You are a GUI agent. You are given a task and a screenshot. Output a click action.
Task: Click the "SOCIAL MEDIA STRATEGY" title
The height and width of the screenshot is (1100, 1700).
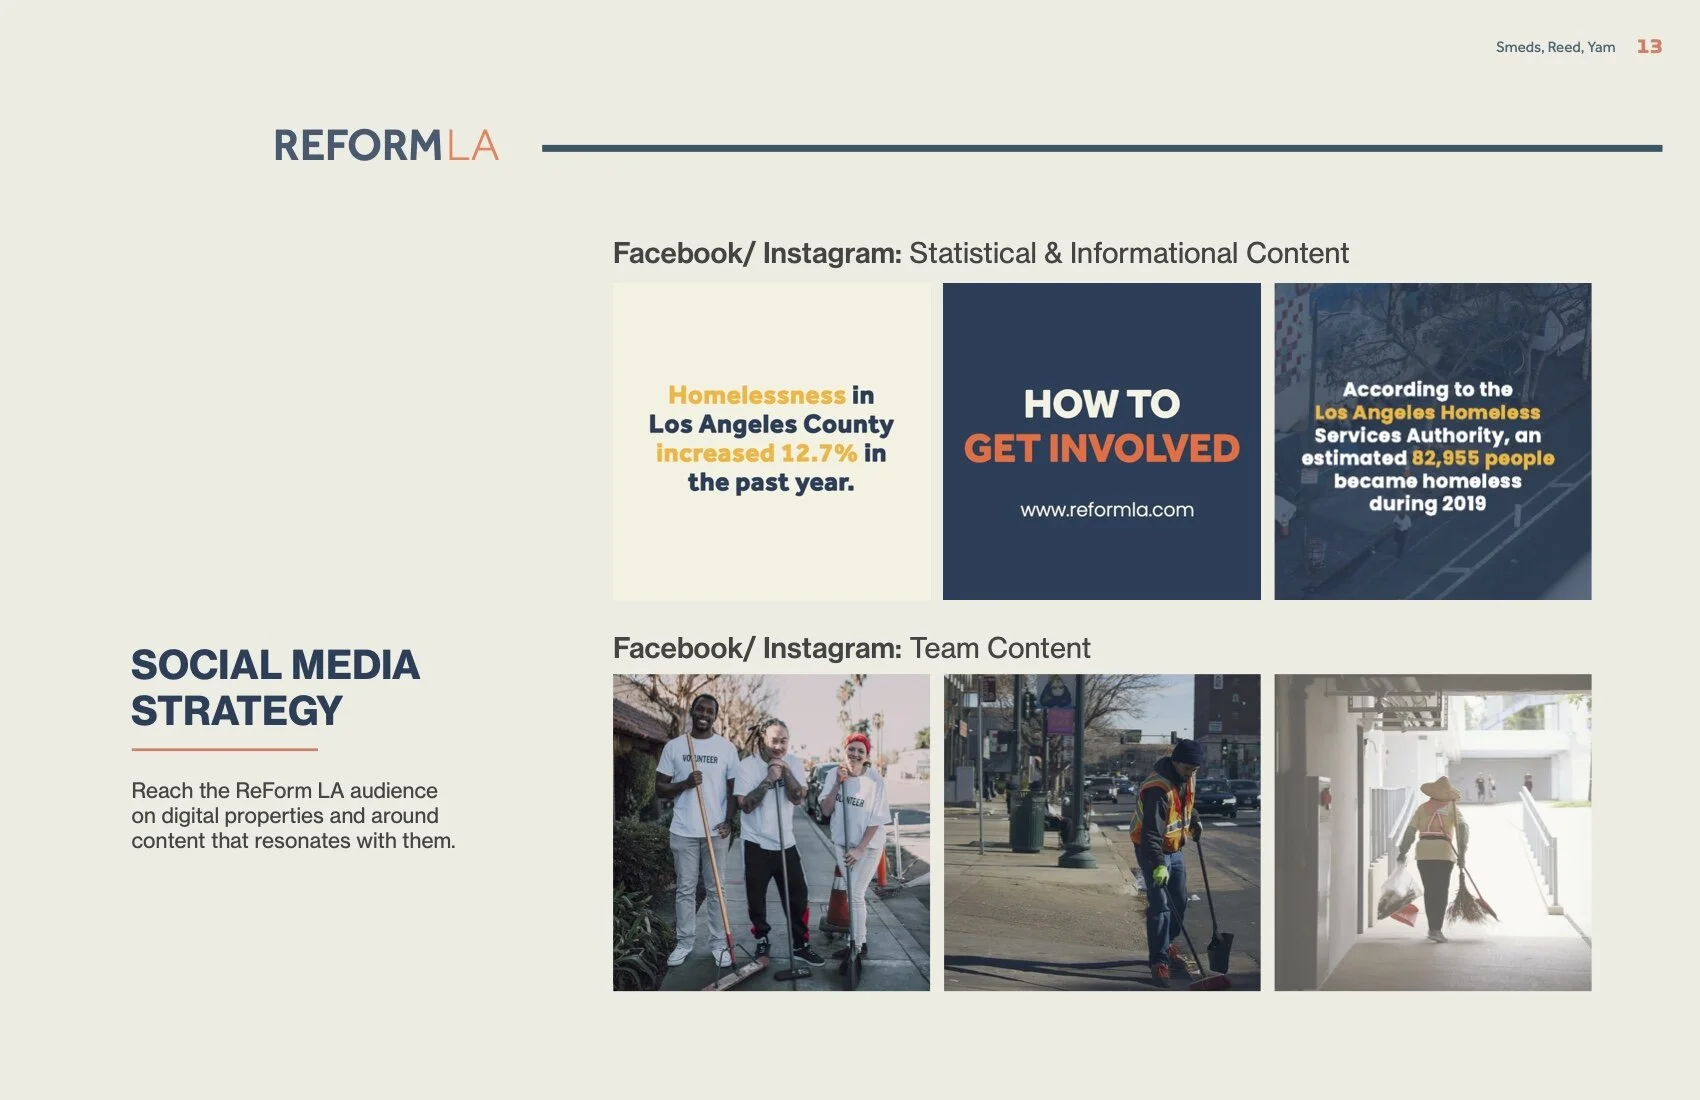click(275, 688)
